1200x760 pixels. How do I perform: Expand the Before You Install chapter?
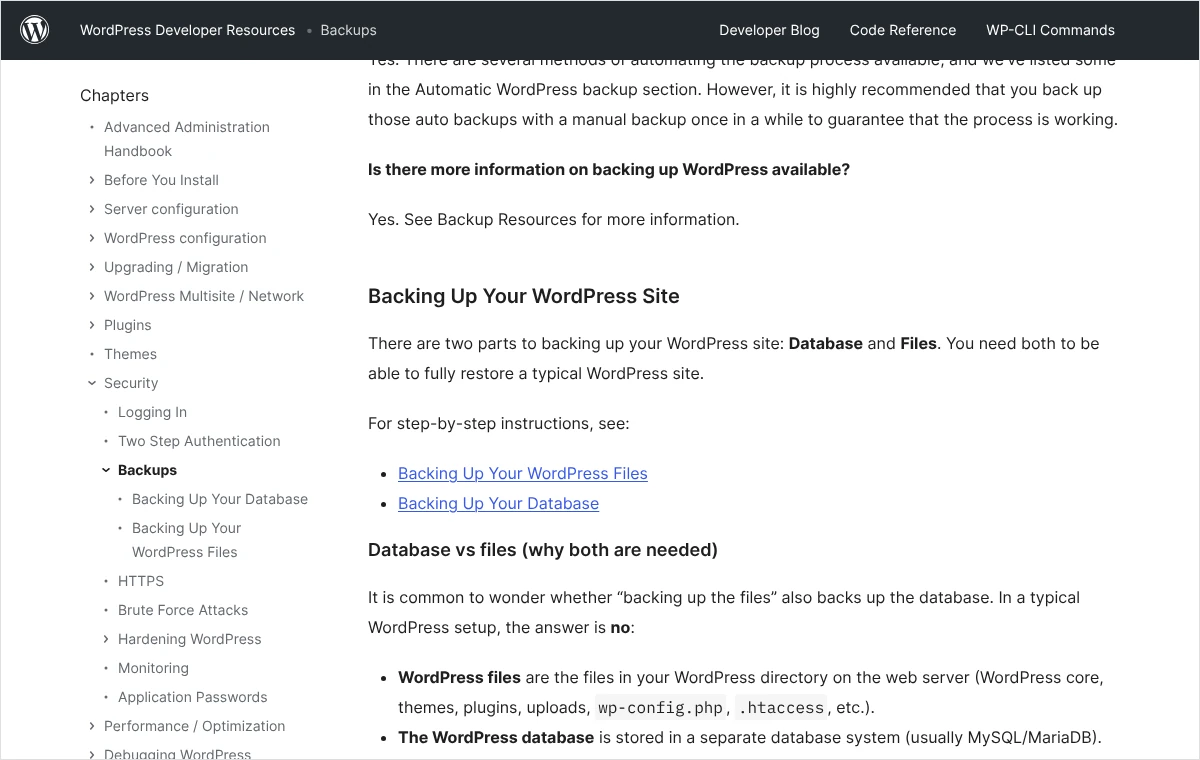[x=92, y=180]
